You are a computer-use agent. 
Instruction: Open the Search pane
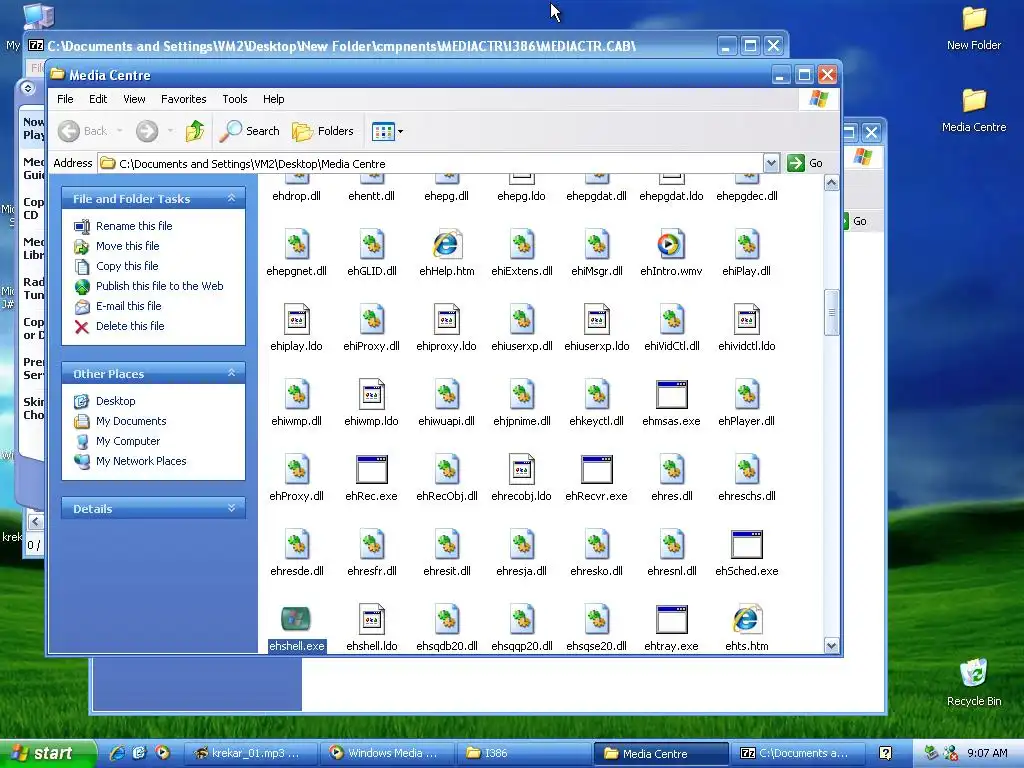249,131
